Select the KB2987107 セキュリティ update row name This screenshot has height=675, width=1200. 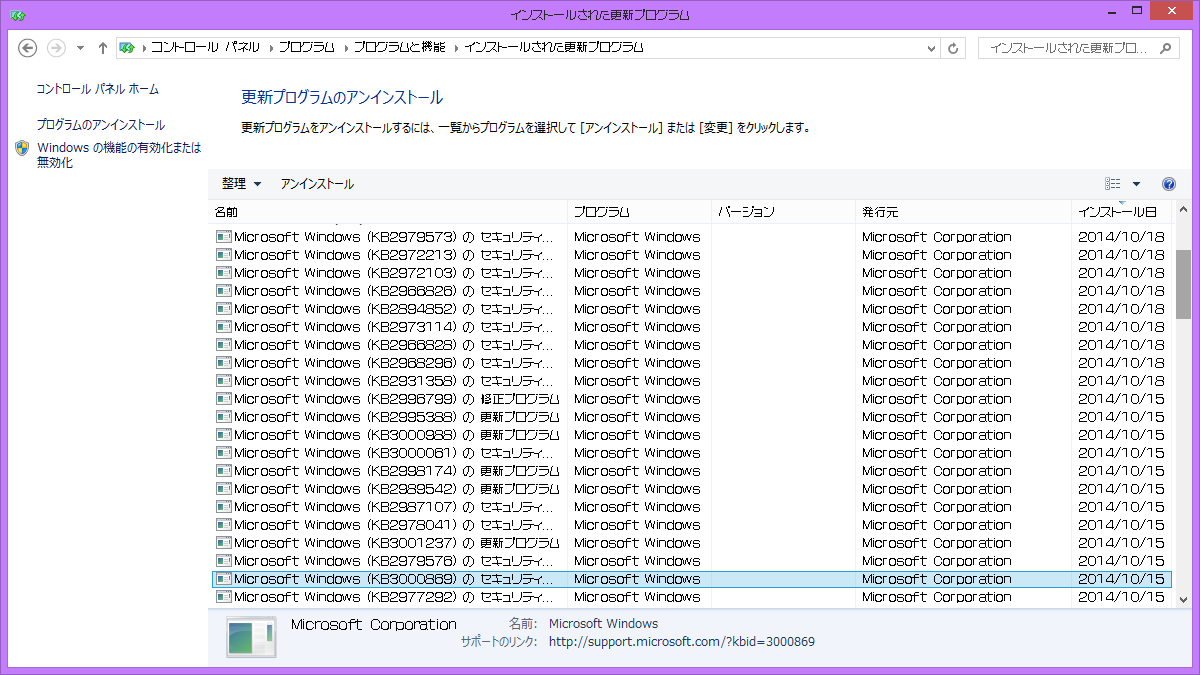click(x=393, y=507)
